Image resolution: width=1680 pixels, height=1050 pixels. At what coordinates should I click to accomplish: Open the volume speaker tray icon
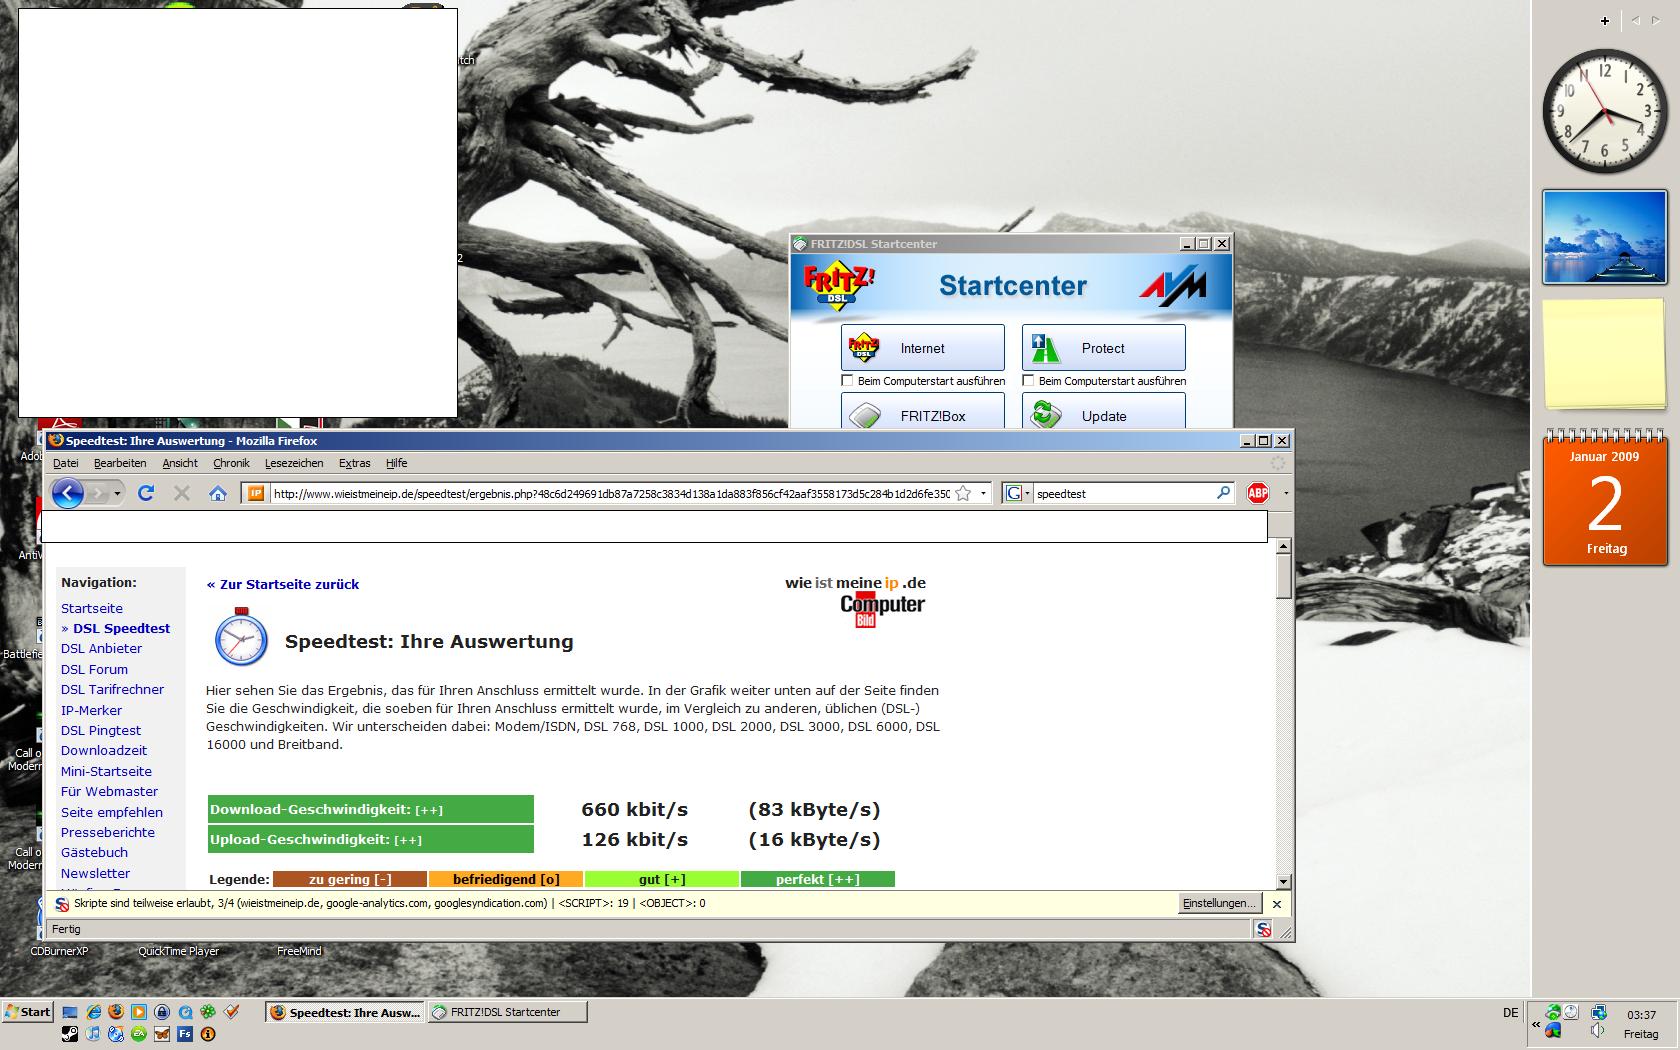pyautogui.click(x=1598, y=1031)
